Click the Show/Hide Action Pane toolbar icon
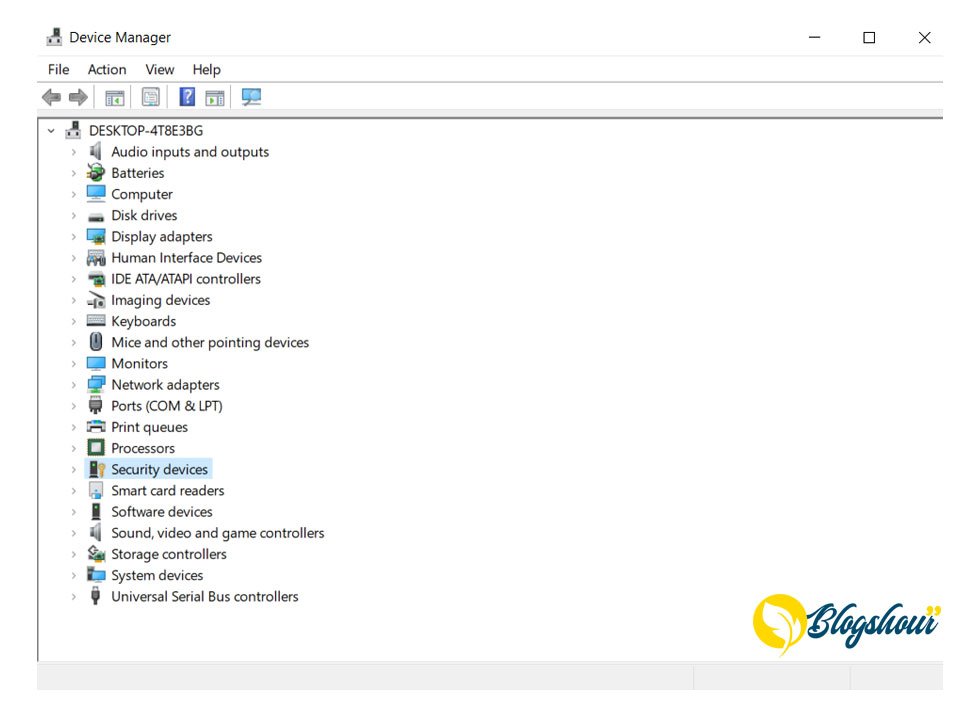975x712 pixels. point(215,98)
